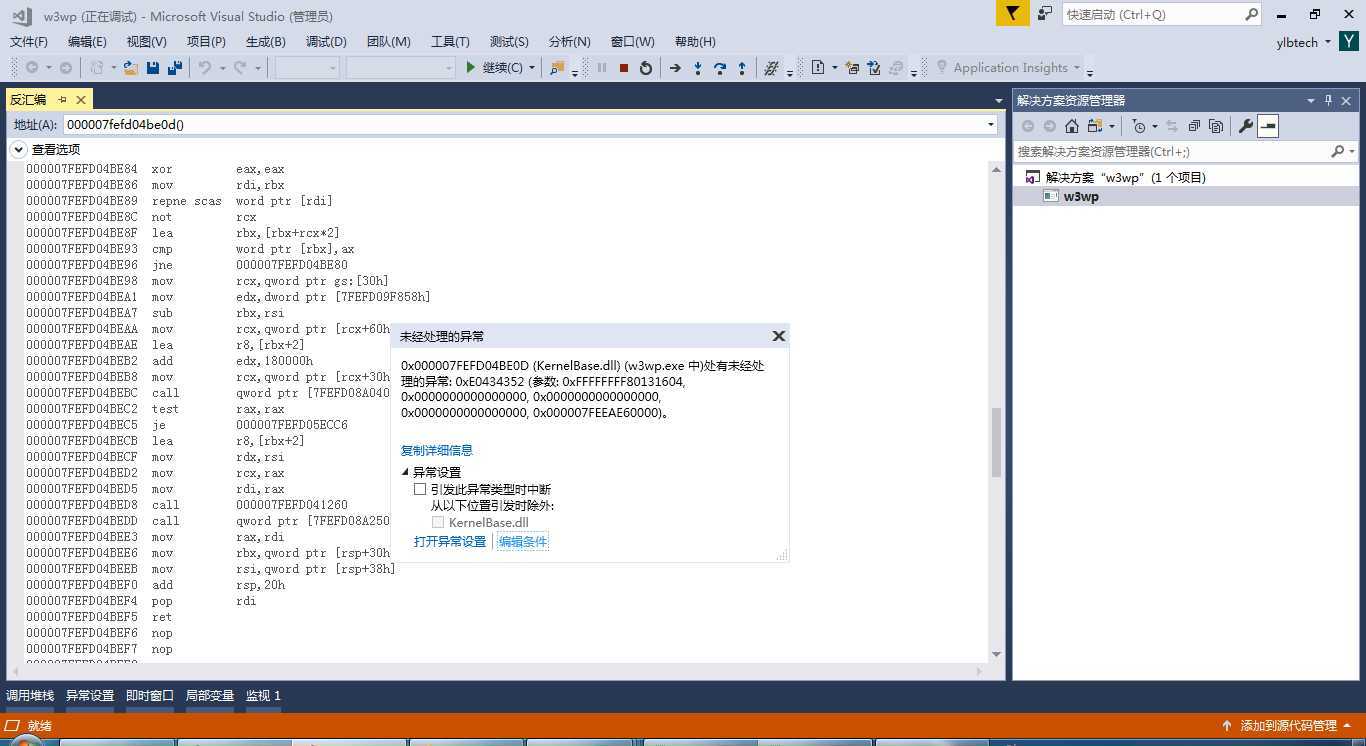Click Copy Details link
Image resolution: width=1366 pixels, height=746 pixels.
coord(437,450)
